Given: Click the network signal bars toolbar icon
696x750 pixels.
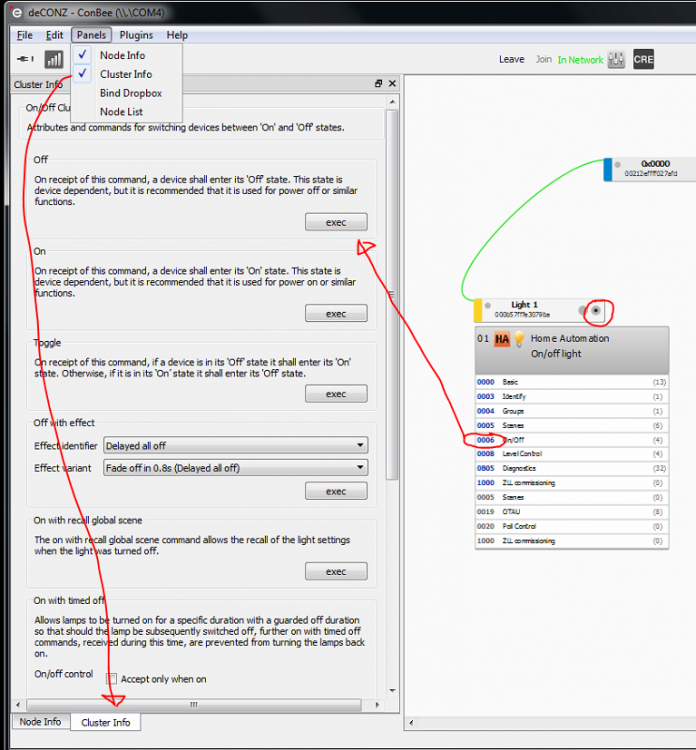Looking at the screenshot, I should 54,60.
